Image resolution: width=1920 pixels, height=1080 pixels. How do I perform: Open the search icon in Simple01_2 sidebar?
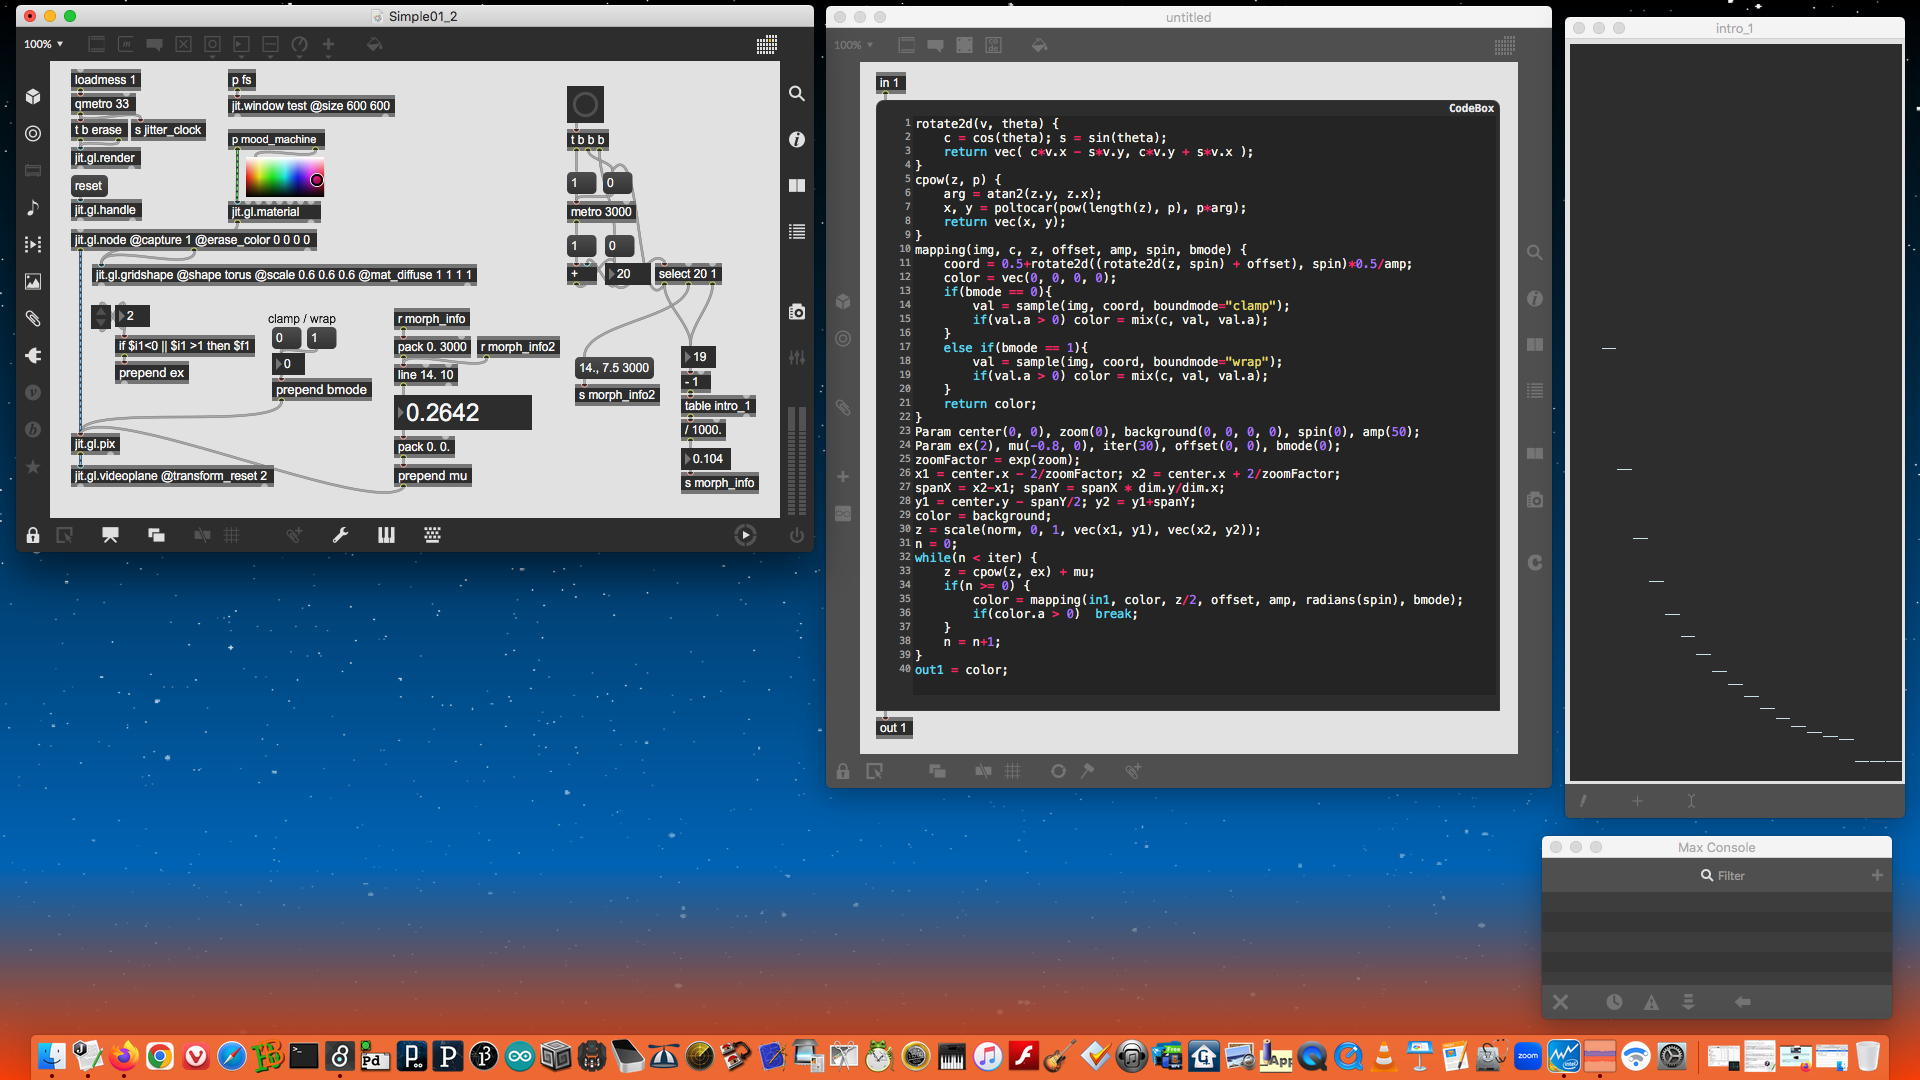coord(797,93)
